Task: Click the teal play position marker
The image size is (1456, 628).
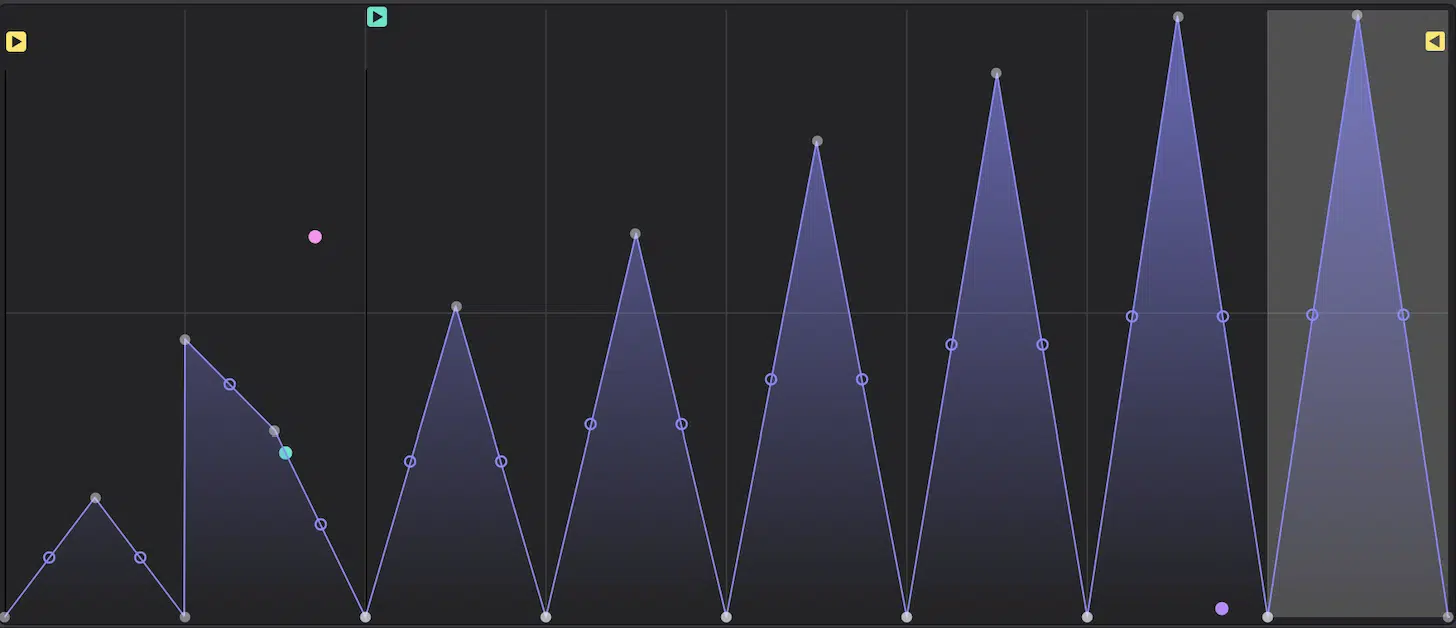Action: point(377,16)
